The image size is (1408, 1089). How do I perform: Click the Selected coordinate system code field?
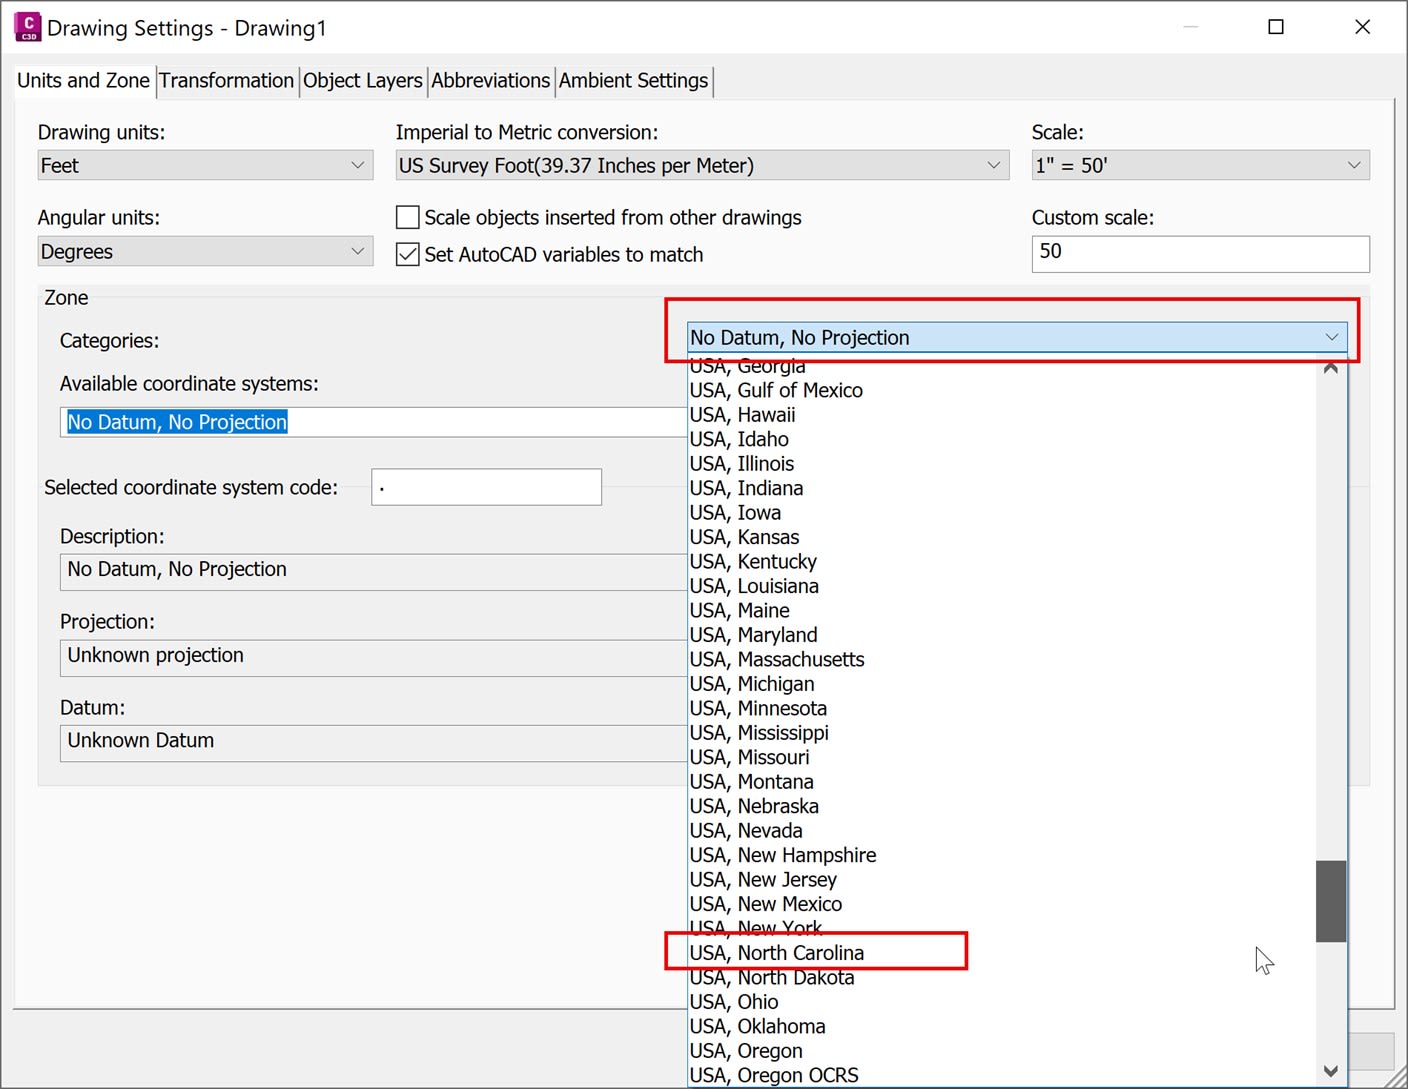point(486,487)
